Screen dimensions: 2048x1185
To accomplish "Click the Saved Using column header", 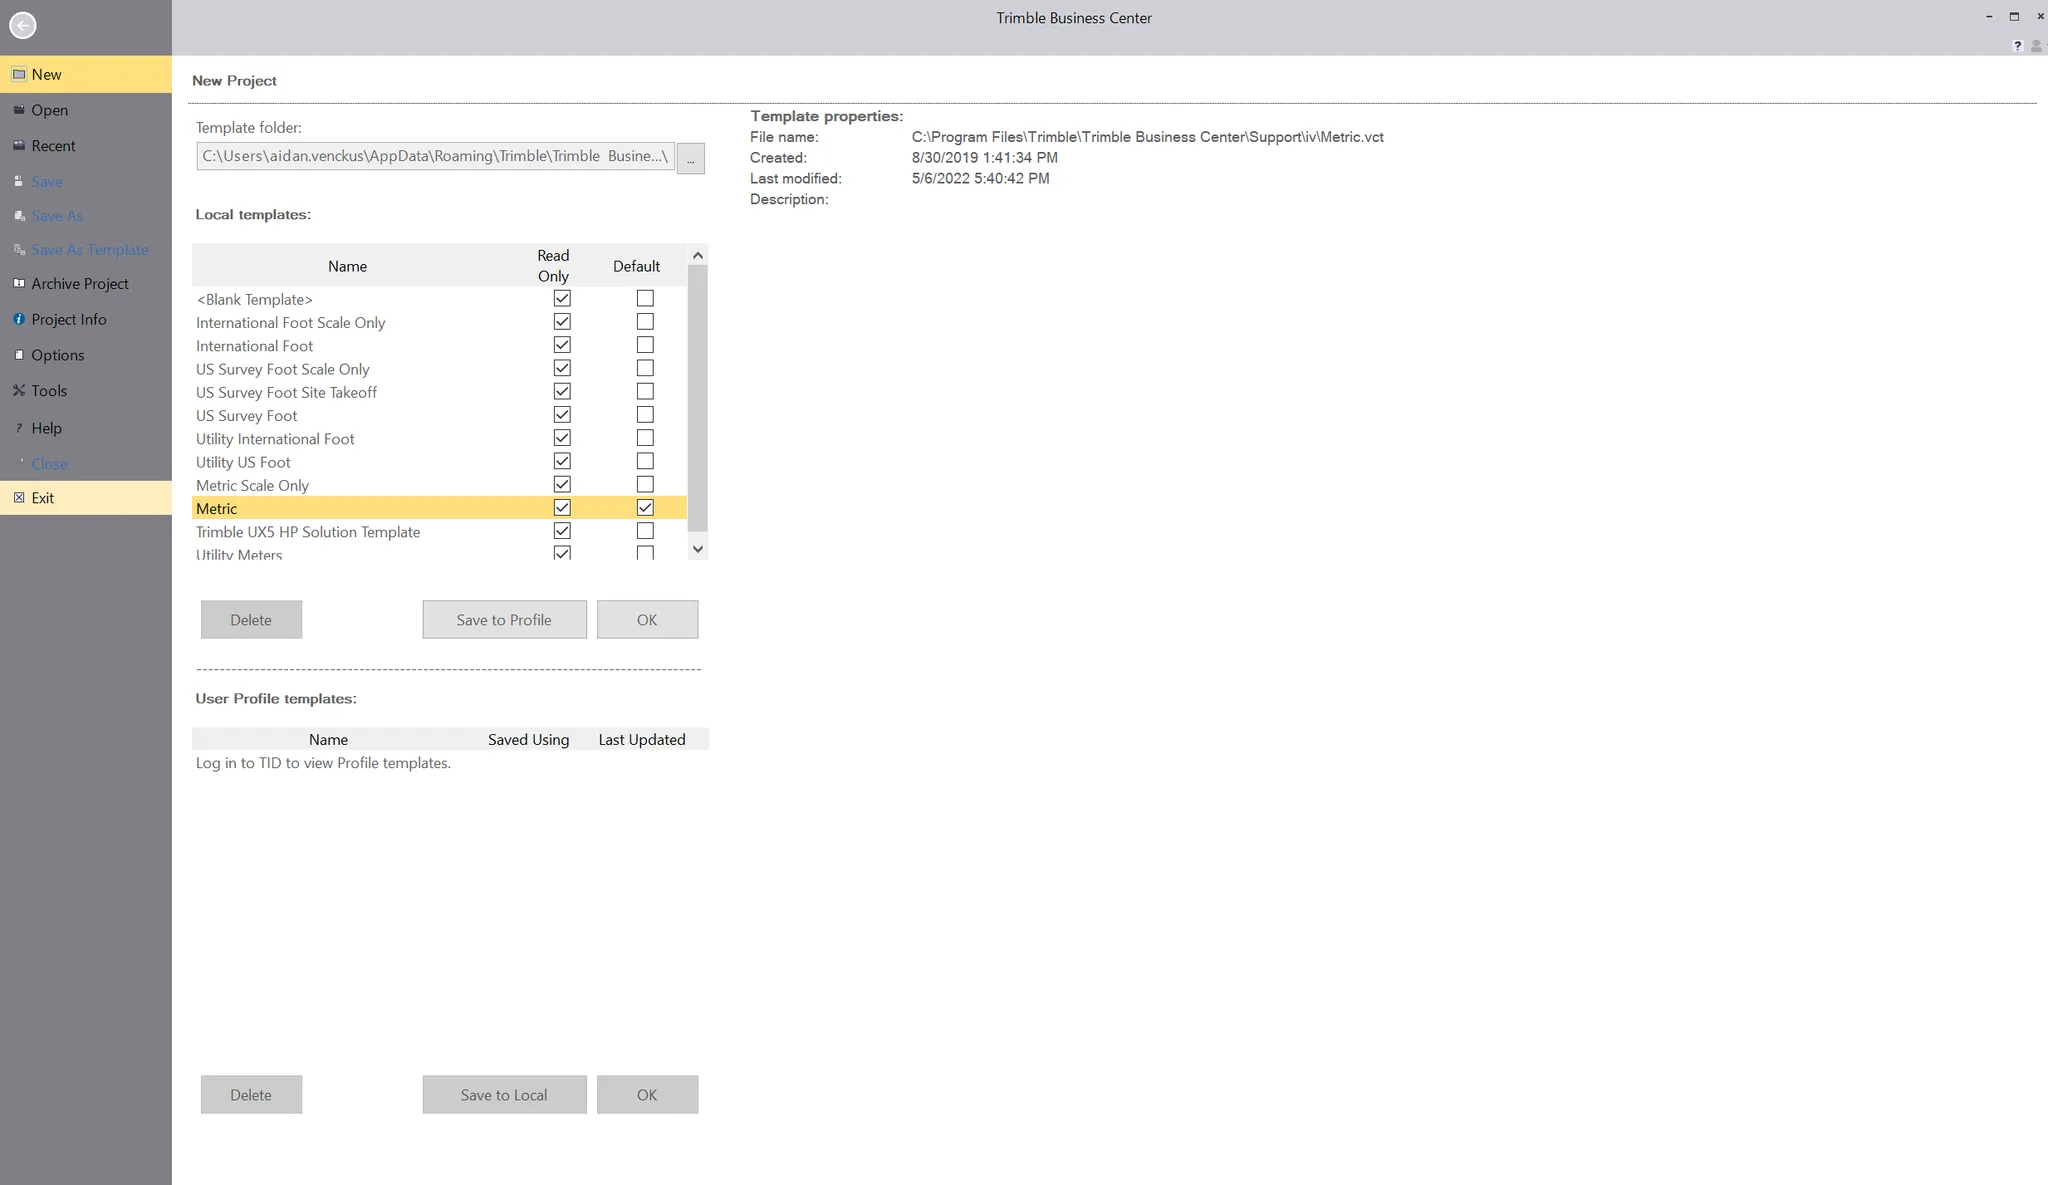I will point(528,739).
